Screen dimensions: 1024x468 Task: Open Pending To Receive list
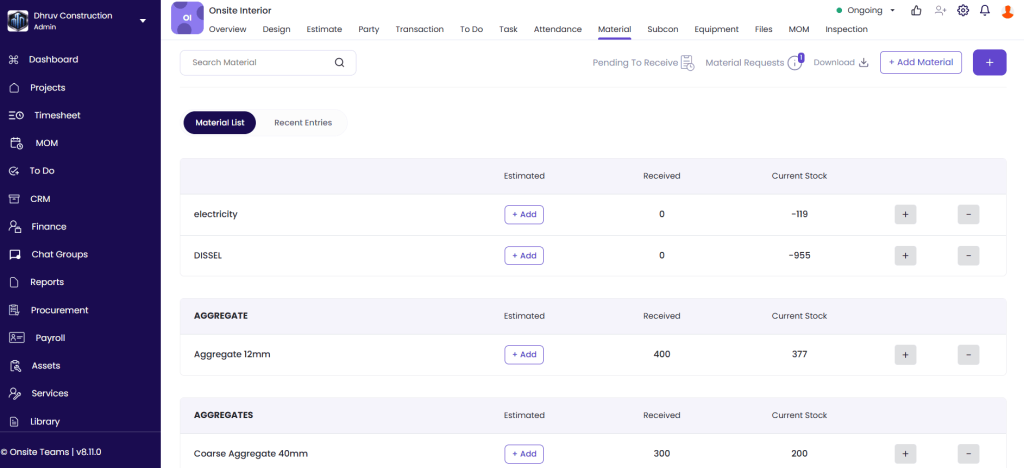coord(643,63)
